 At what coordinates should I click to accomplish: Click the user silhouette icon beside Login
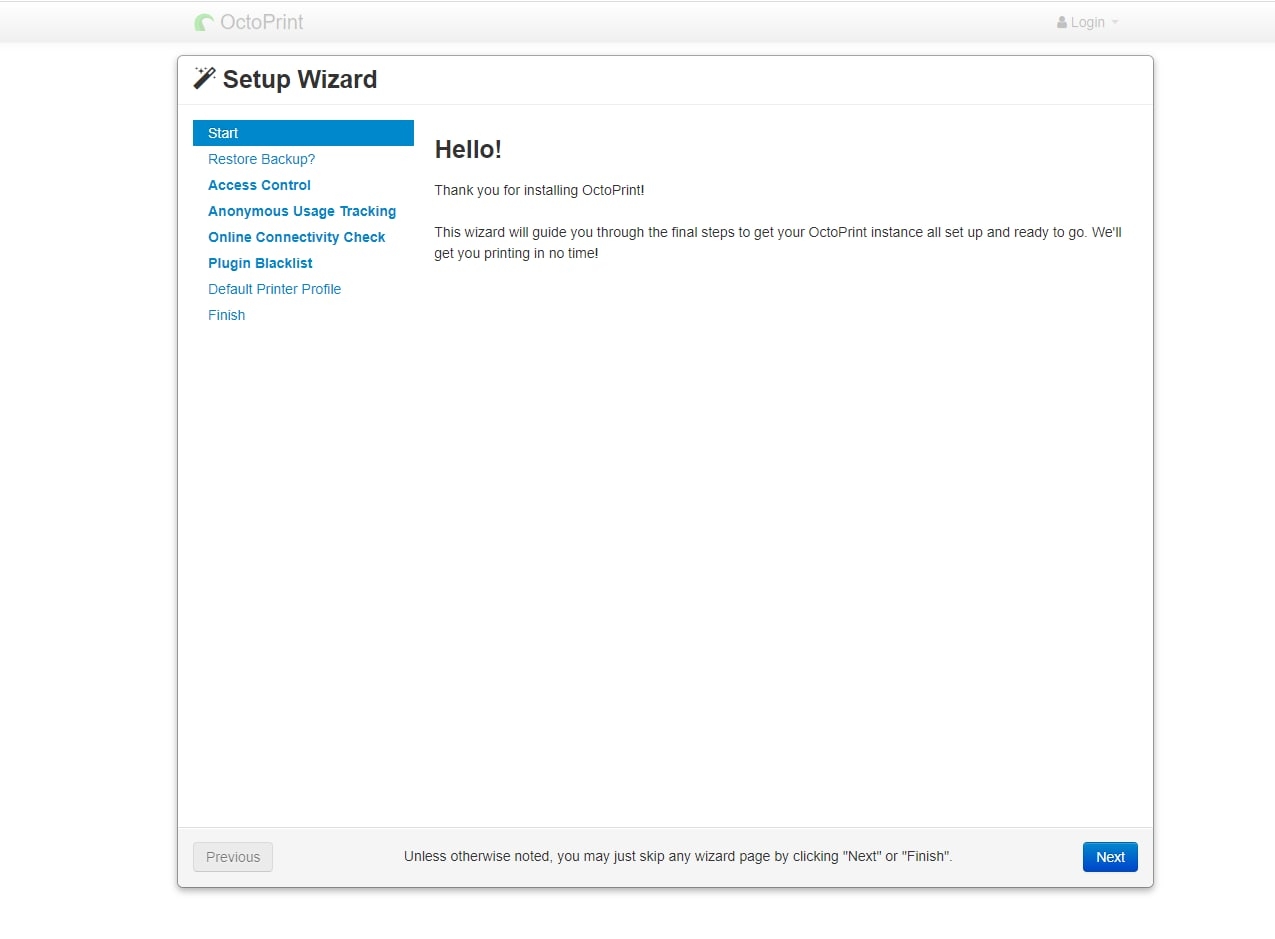(1062, 22)
